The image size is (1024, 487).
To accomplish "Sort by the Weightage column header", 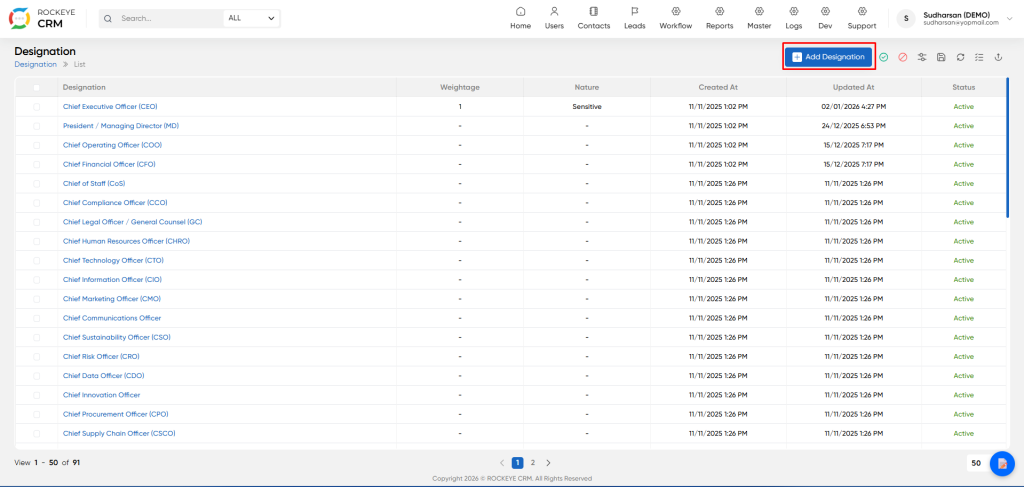I will pyautogui.click(x=460, y=87).
